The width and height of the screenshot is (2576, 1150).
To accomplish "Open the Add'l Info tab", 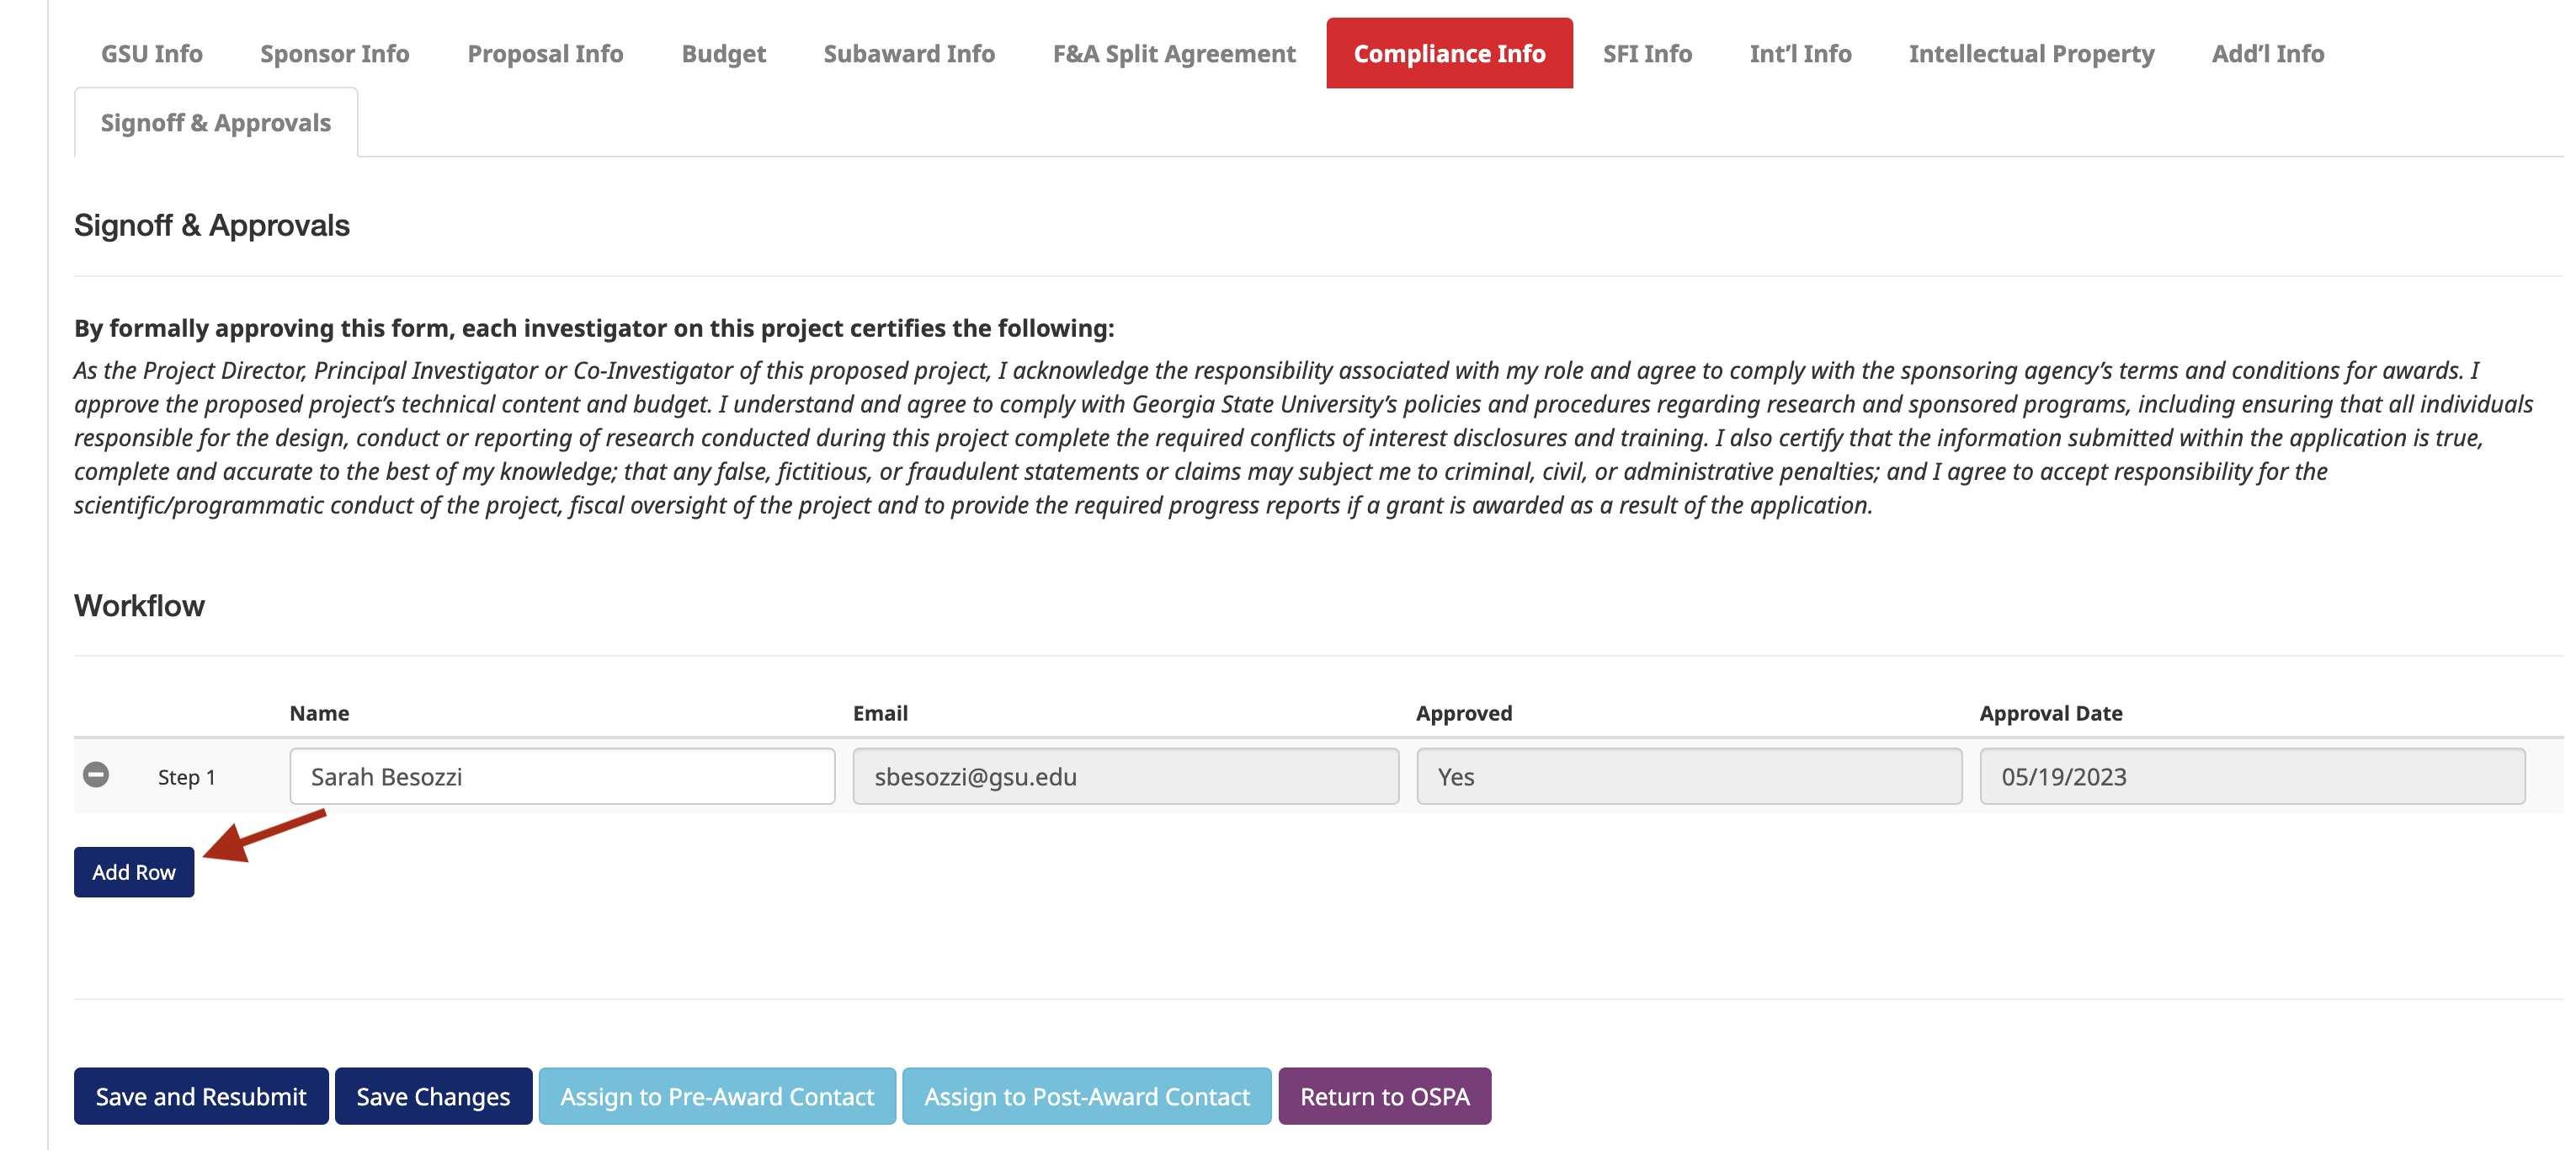I will click(2267, 54).
